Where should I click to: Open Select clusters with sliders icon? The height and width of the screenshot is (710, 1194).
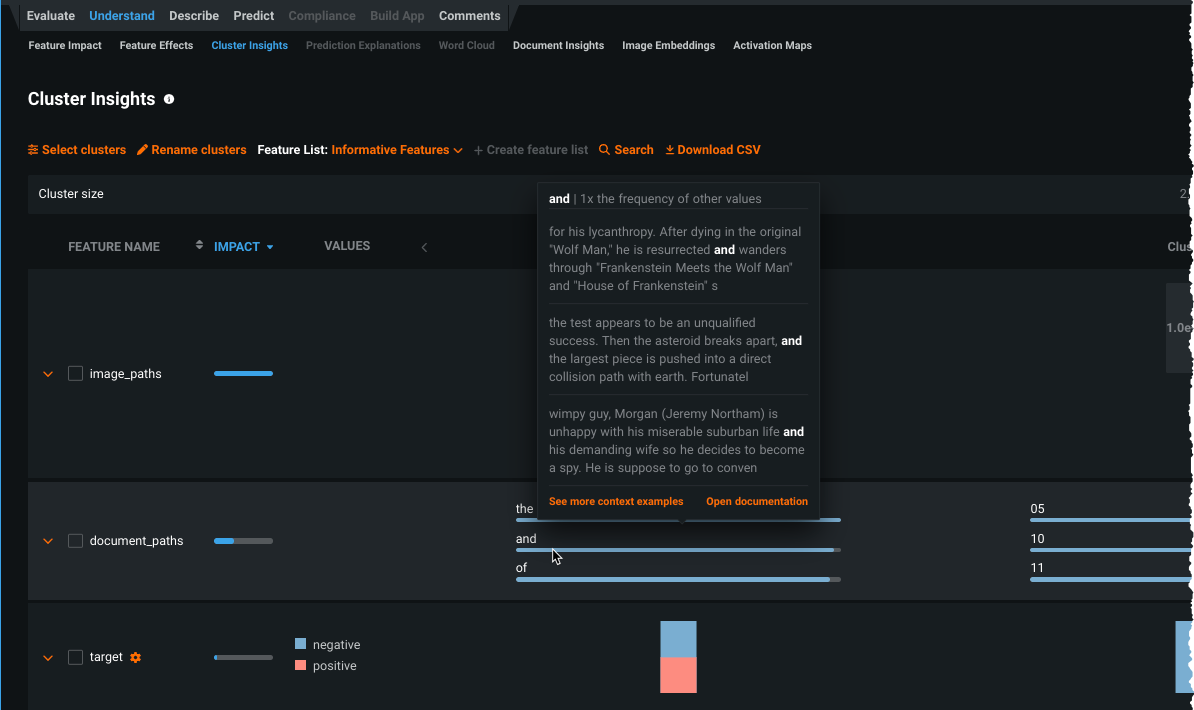(77, 150)
